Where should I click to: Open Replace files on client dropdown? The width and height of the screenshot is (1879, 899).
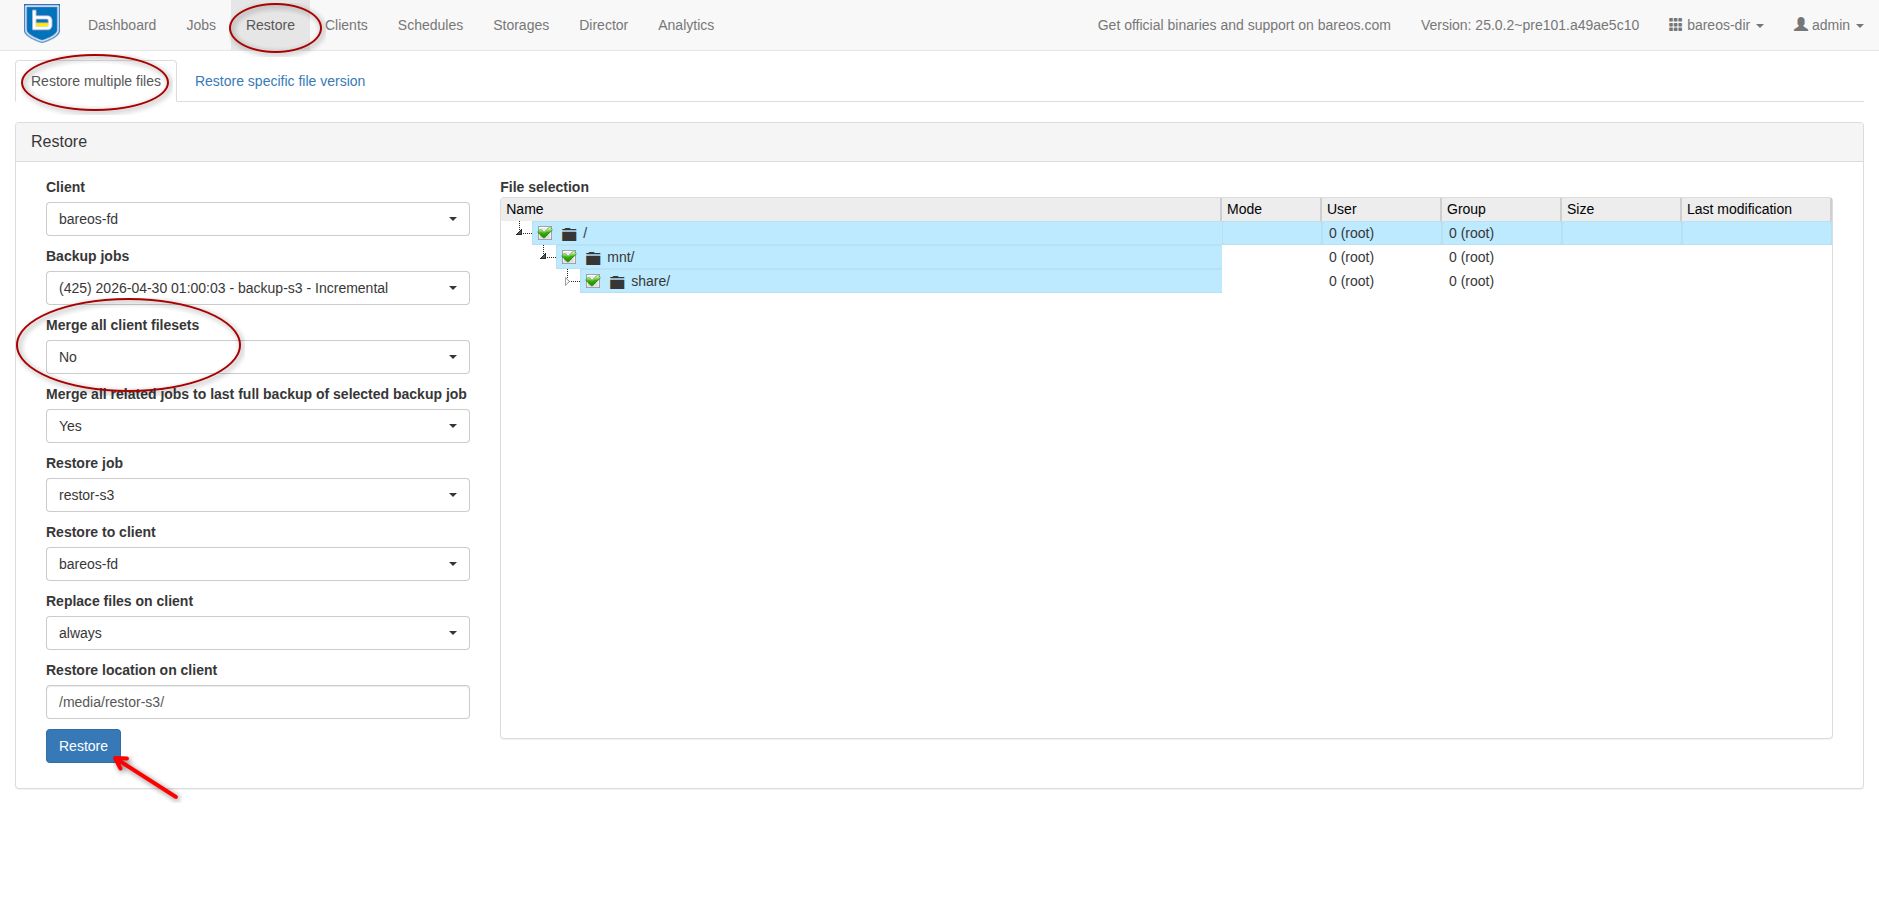pyautogui.click(x=258, y=633)
